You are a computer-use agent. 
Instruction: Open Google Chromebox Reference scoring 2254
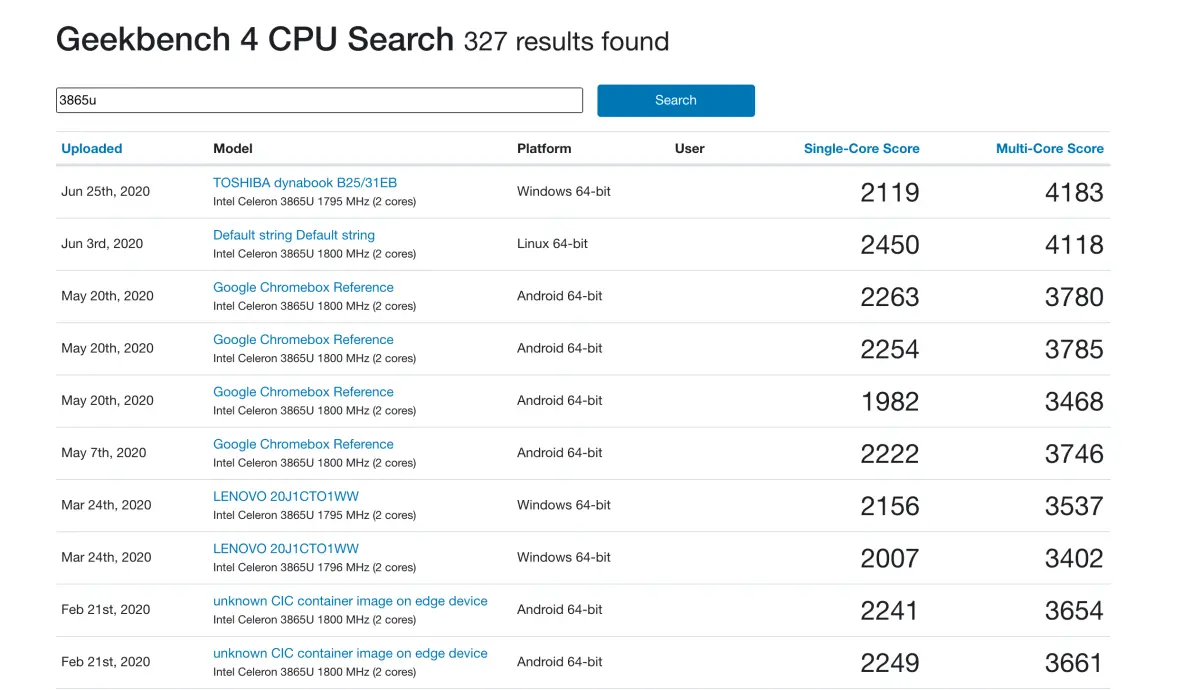coord(303,340)
